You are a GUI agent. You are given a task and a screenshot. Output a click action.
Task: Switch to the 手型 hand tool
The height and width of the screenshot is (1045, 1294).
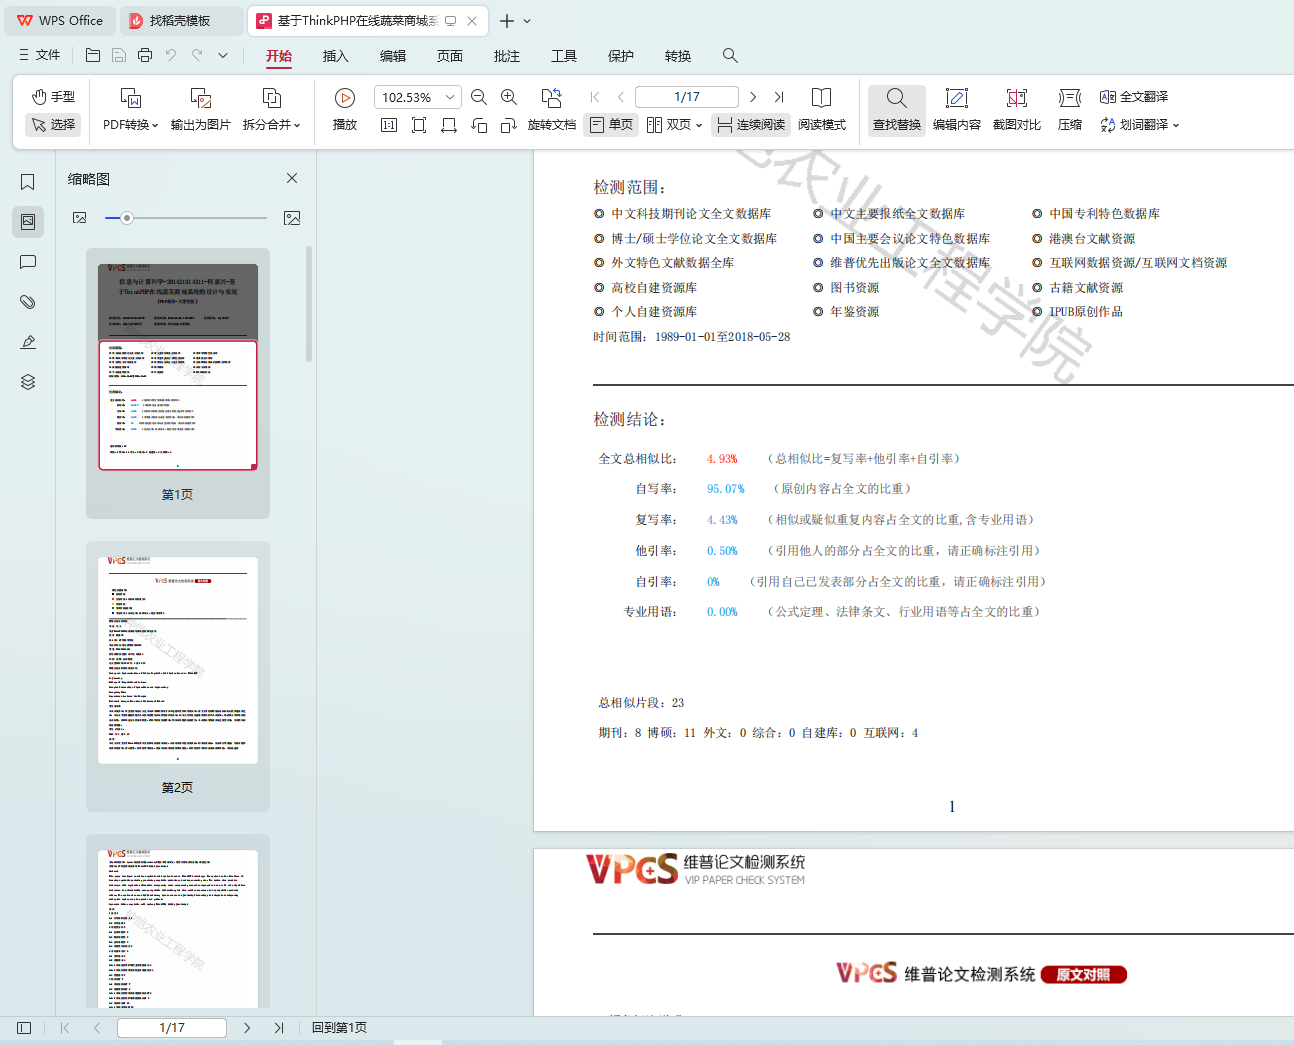pos(53,97)
